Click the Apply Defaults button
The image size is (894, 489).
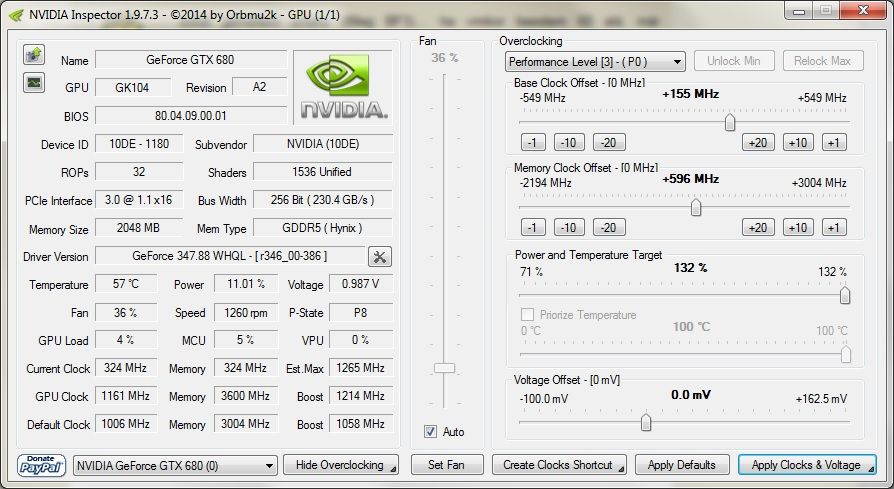(682, 465)
